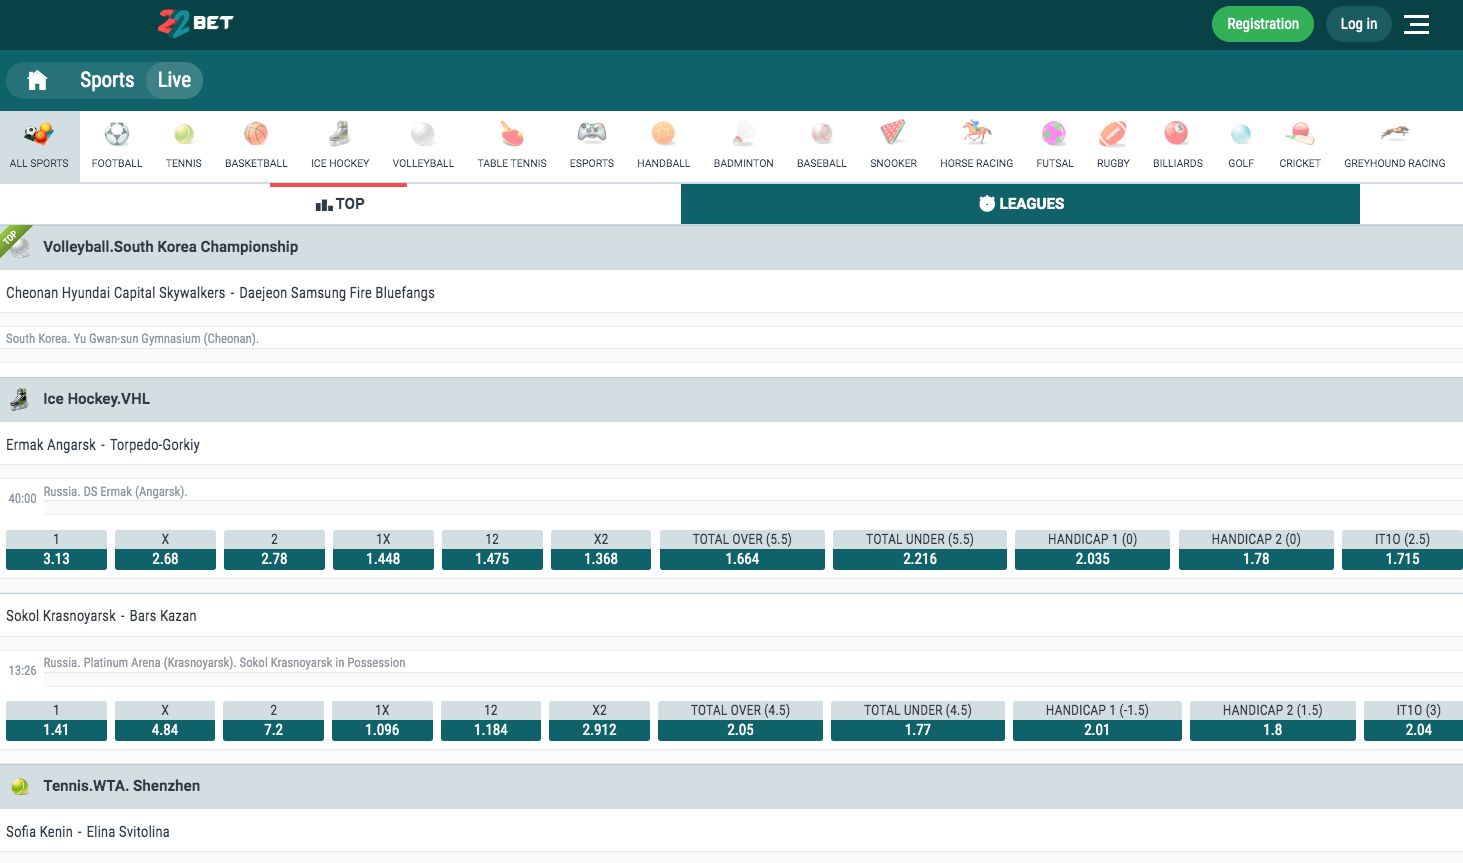Select the TOP tab

point(340,204)
